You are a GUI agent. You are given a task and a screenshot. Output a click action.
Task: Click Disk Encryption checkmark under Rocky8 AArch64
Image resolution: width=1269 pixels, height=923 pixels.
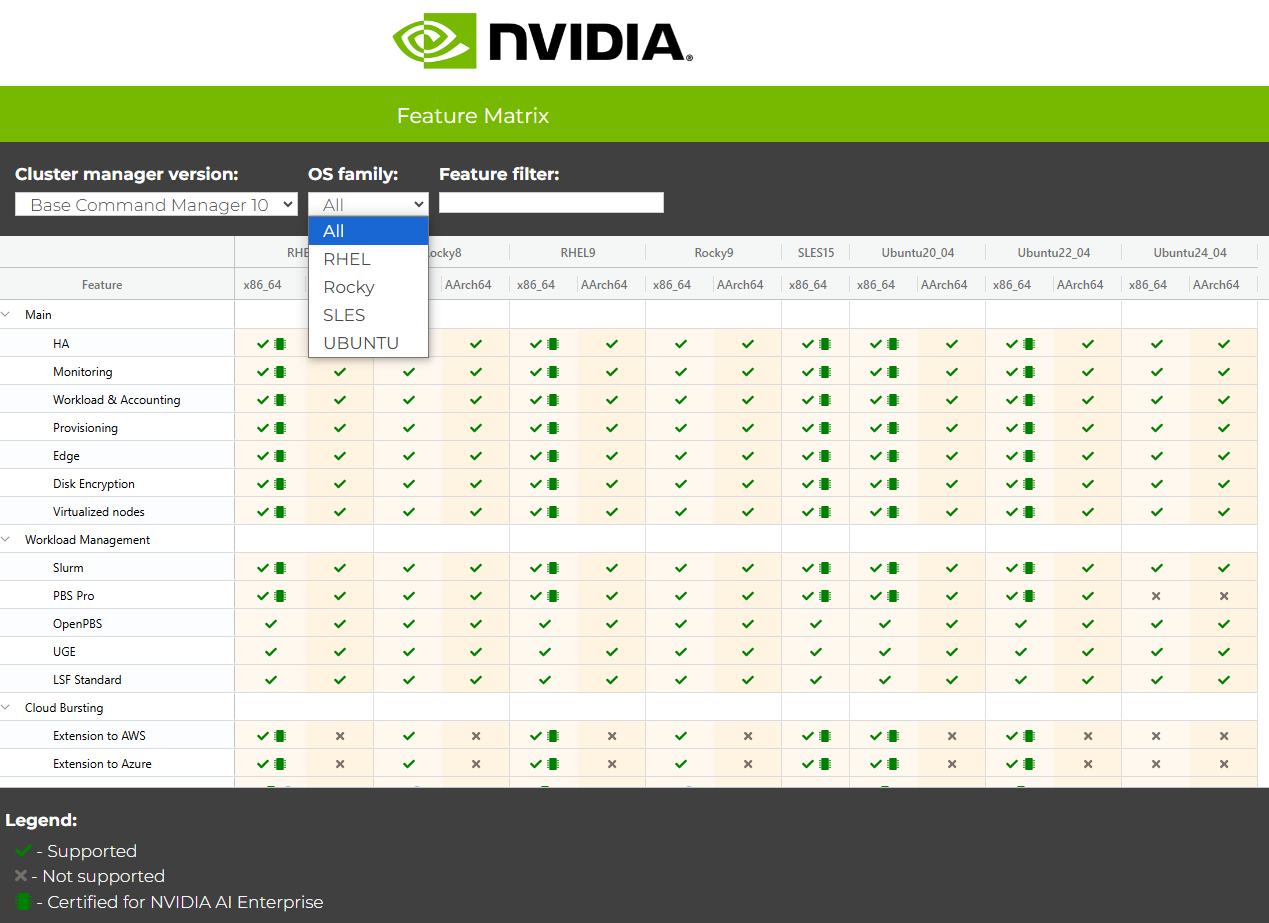pos(476,483)
